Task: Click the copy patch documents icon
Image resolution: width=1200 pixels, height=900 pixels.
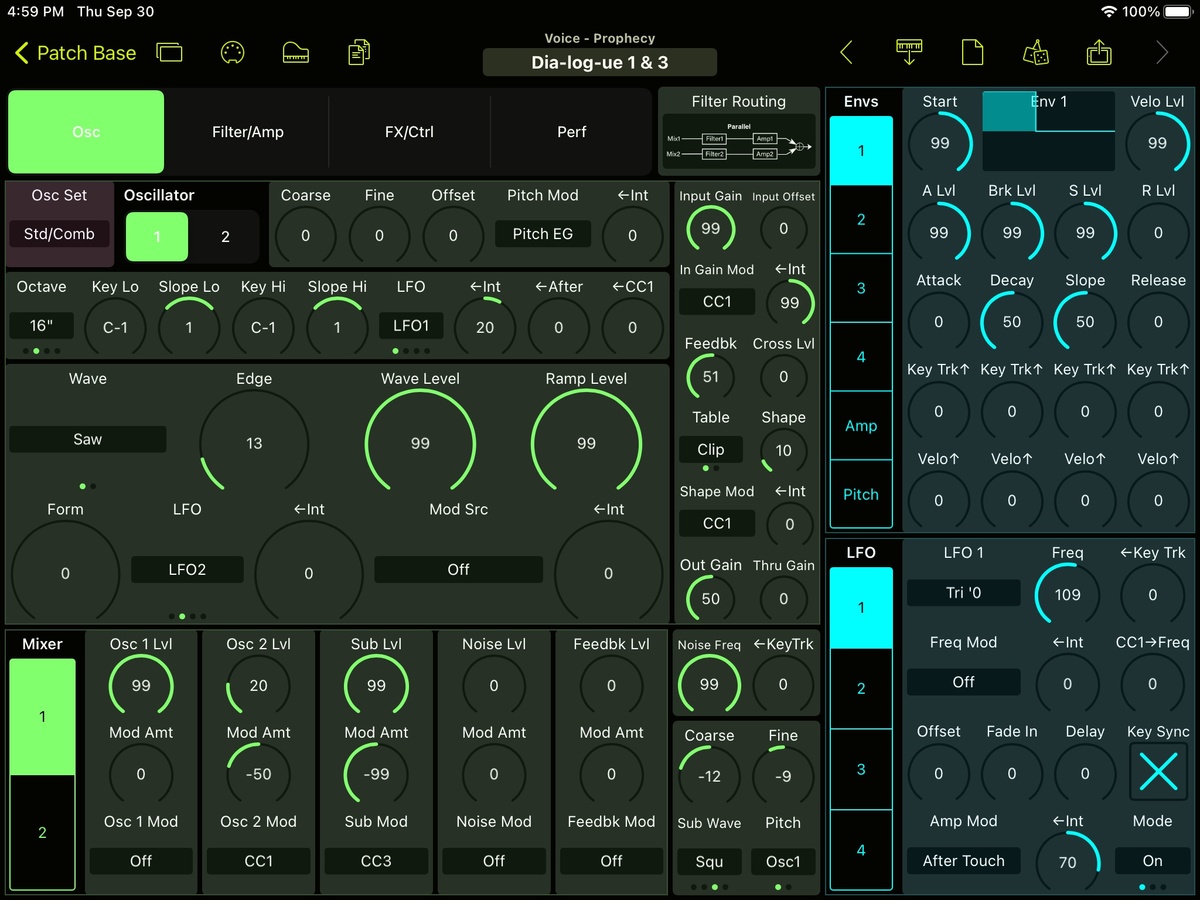Action: (357, 52)
